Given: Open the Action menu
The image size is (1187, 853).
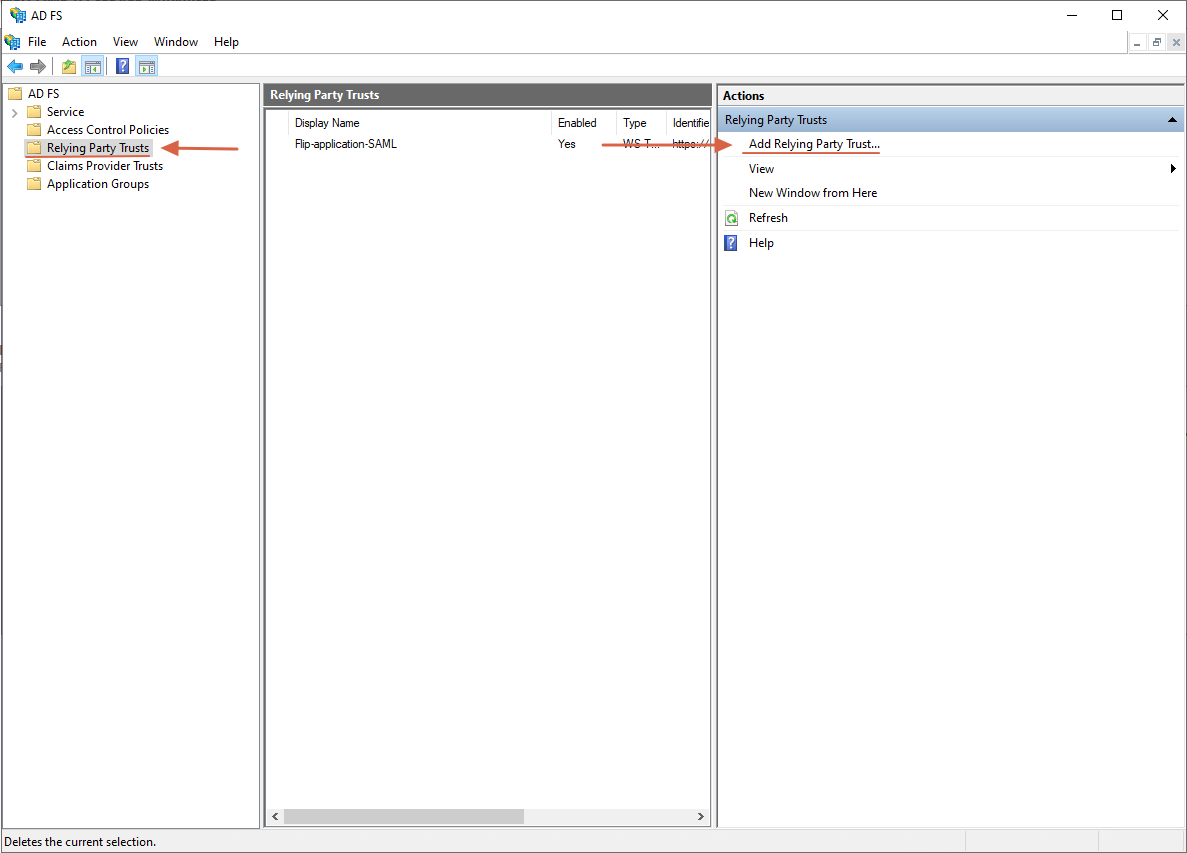Looking at the screenshot, I should click(79, 42).
